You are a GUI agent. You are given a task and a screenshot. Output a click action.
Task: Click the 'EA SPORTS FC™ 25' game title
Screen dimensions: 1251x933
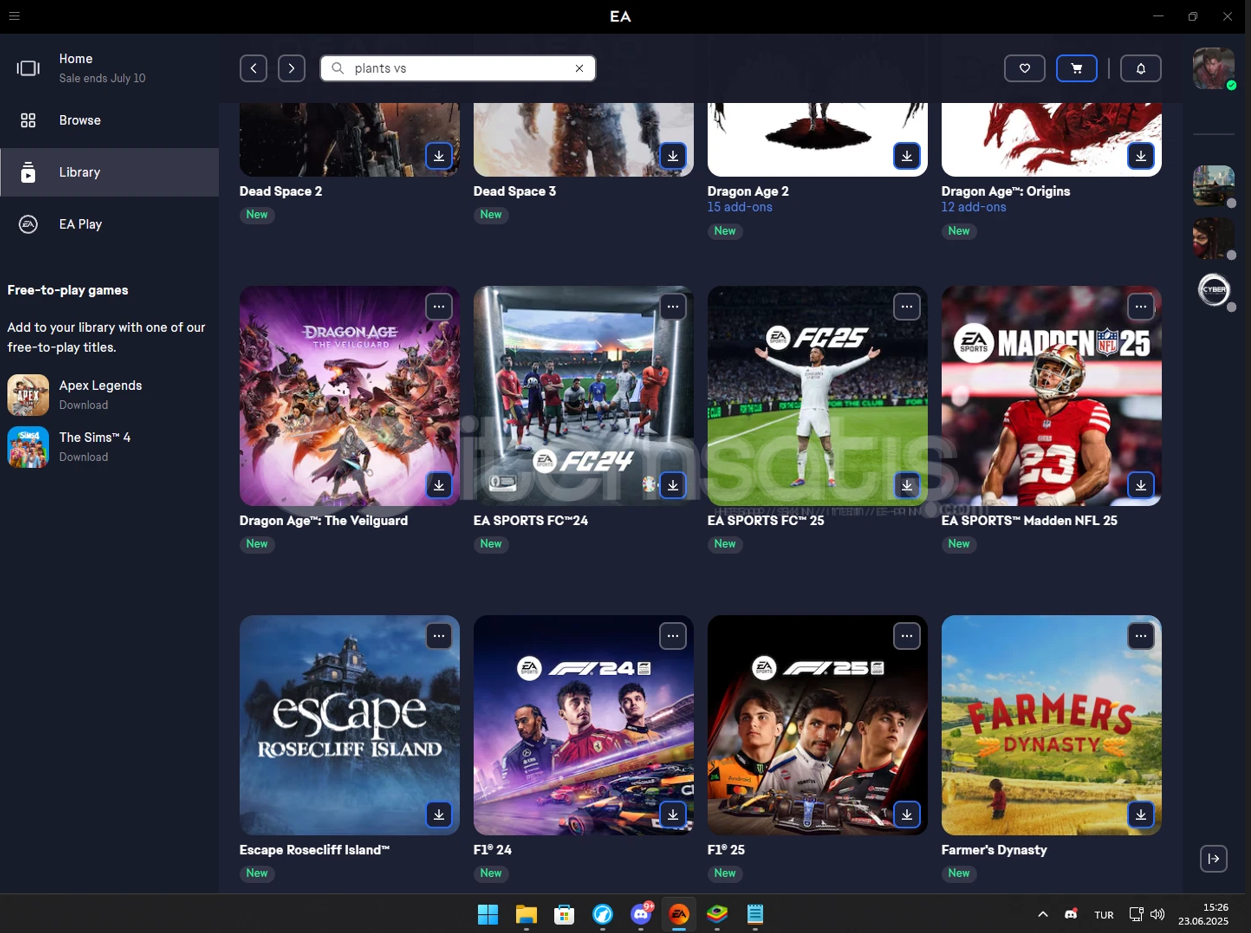[x=766, y=520]
